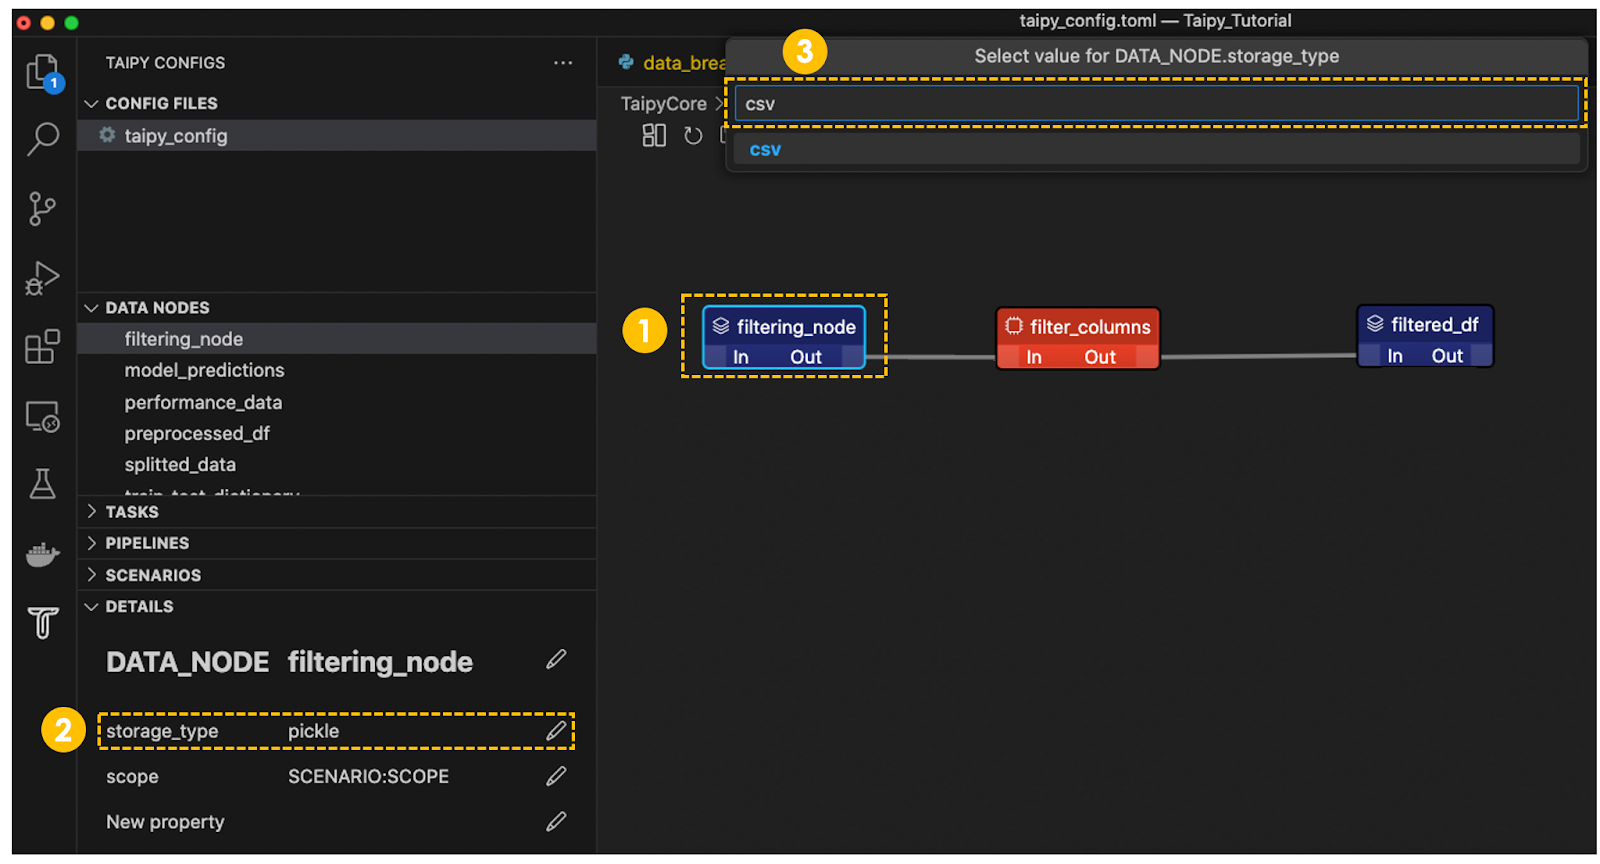
Task: Open the Docker whale icon
Action: 42,554
